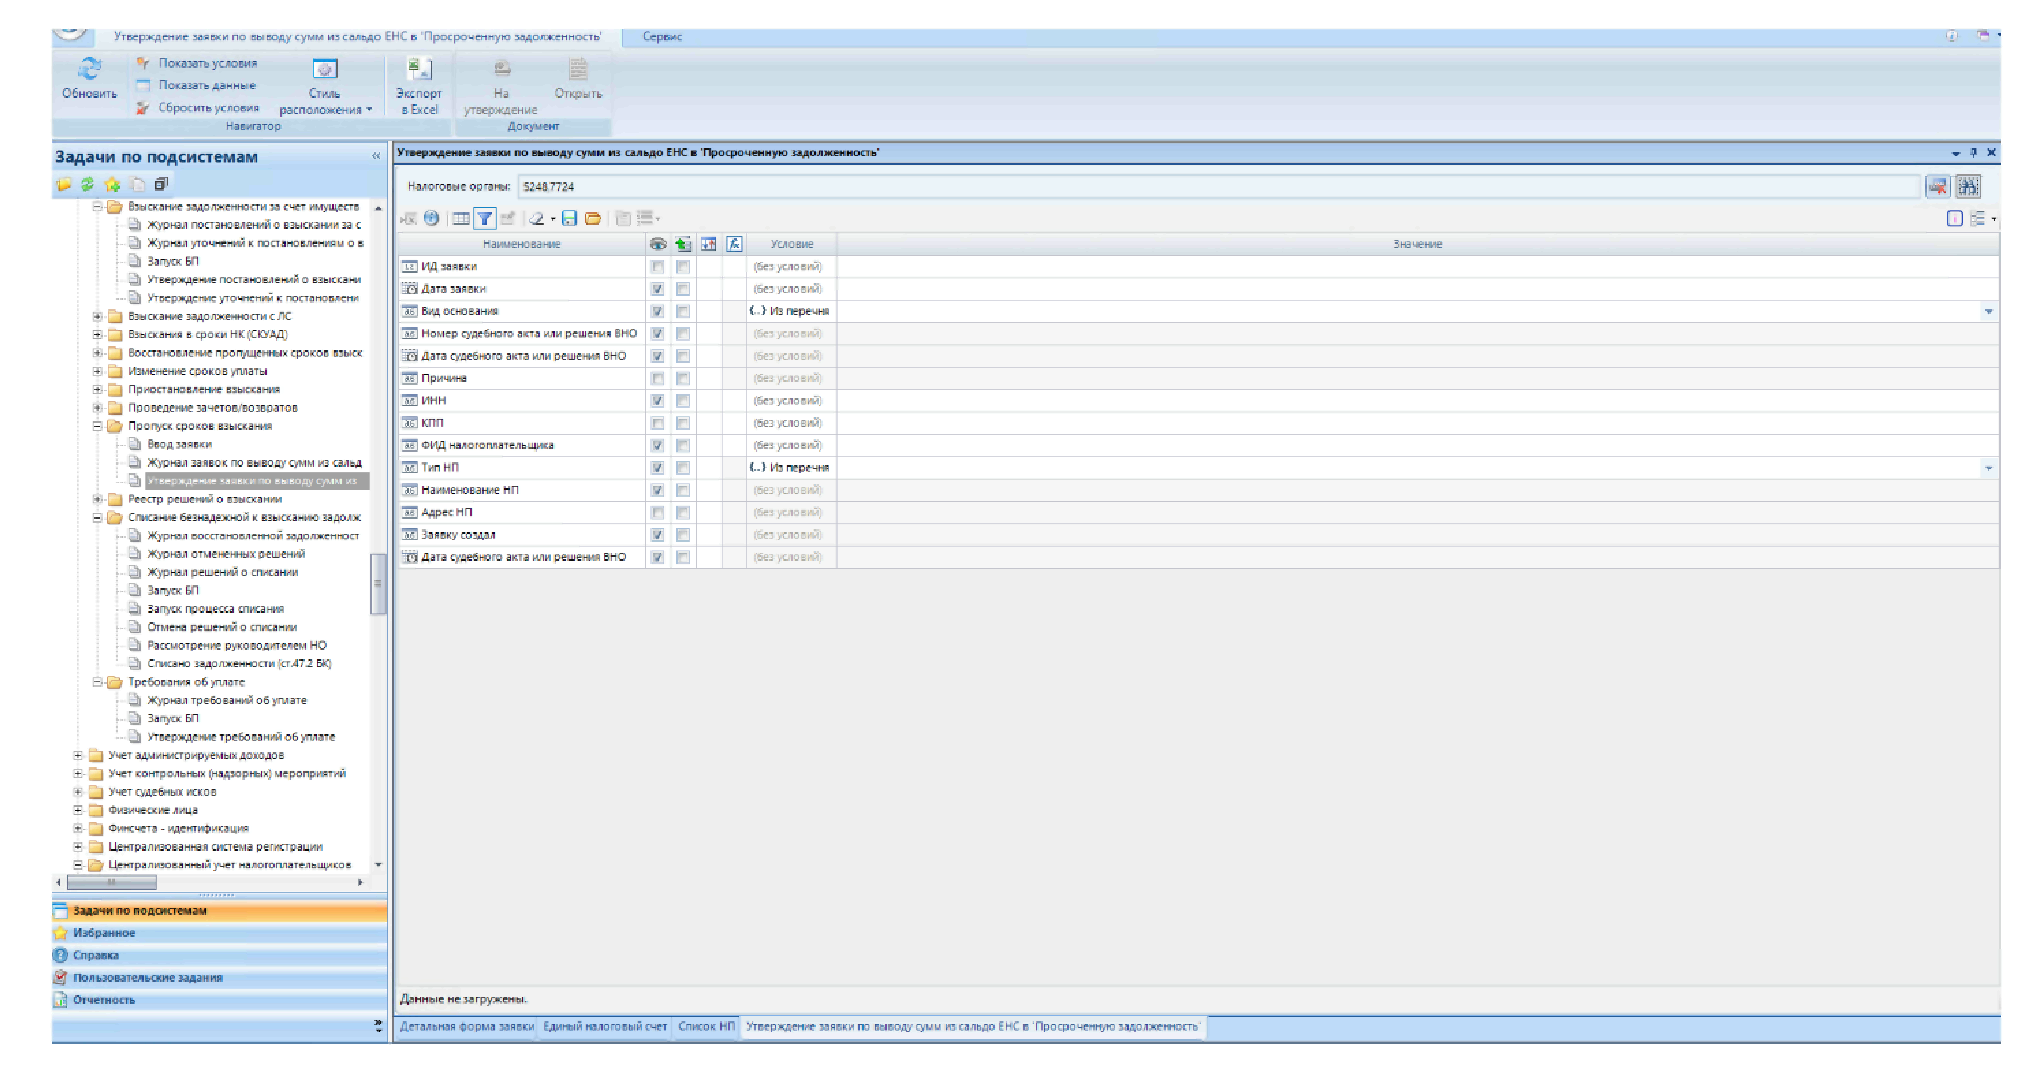
Task: Toggle visibility checkbox for Причина
Action: pos(657,378)
